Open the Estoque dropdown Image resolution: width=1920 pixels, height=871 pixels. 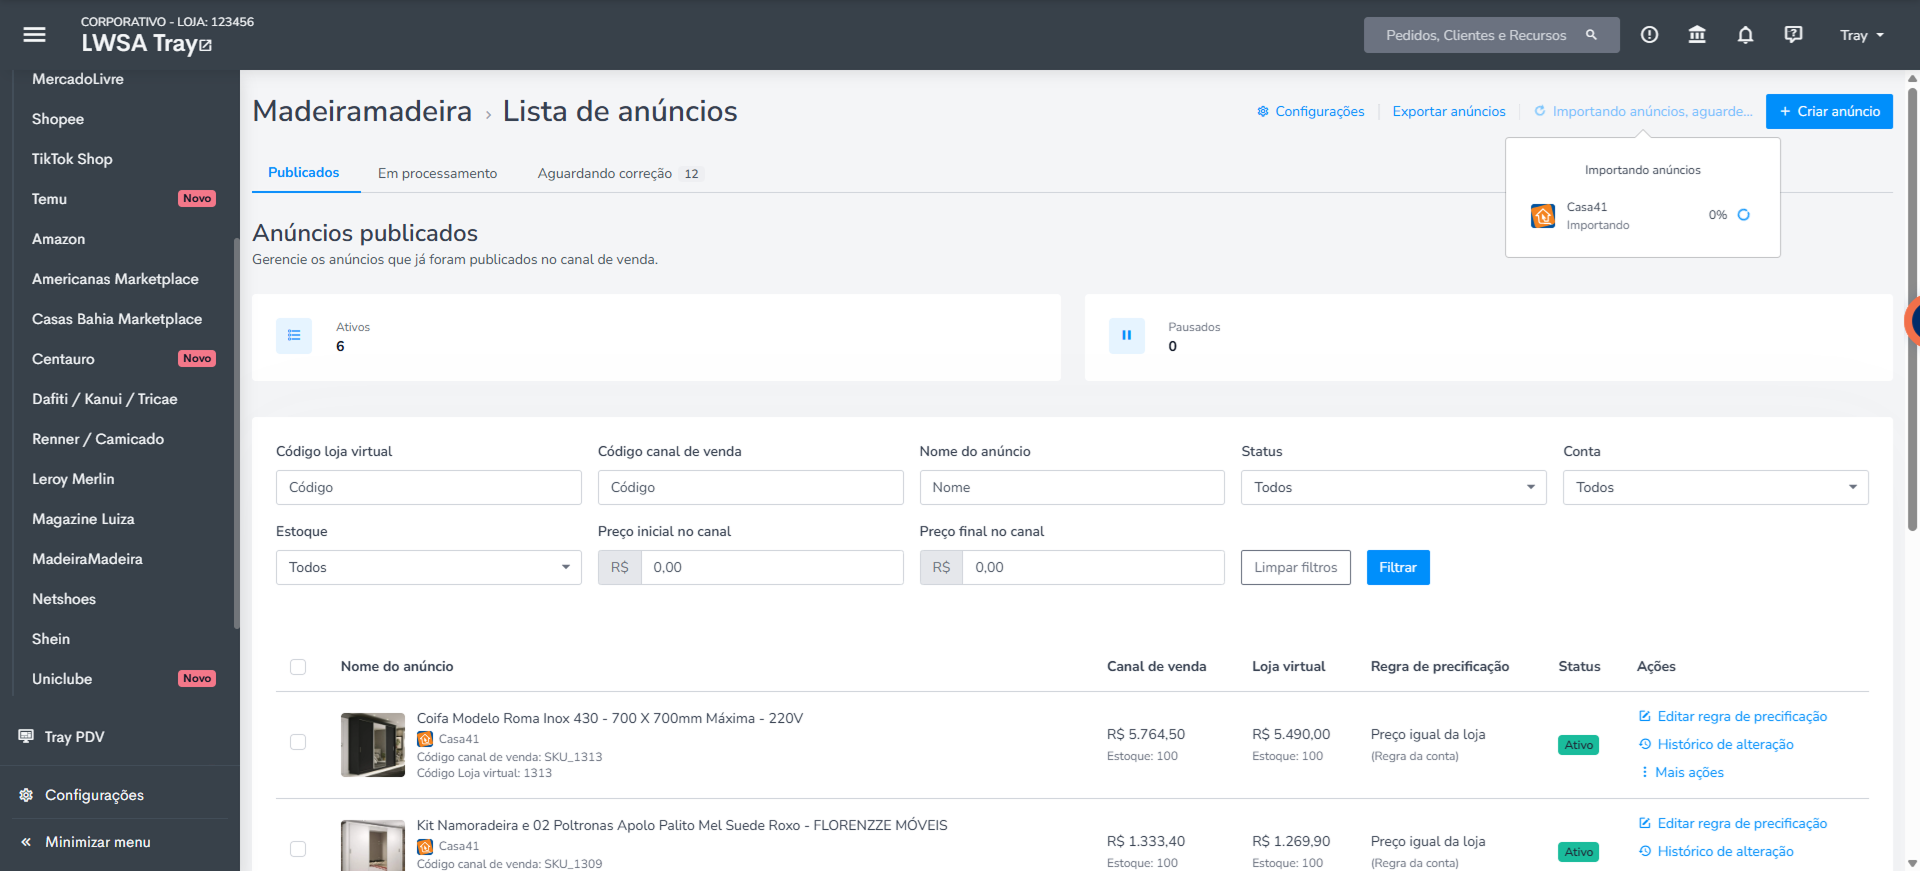pos(428,567)
